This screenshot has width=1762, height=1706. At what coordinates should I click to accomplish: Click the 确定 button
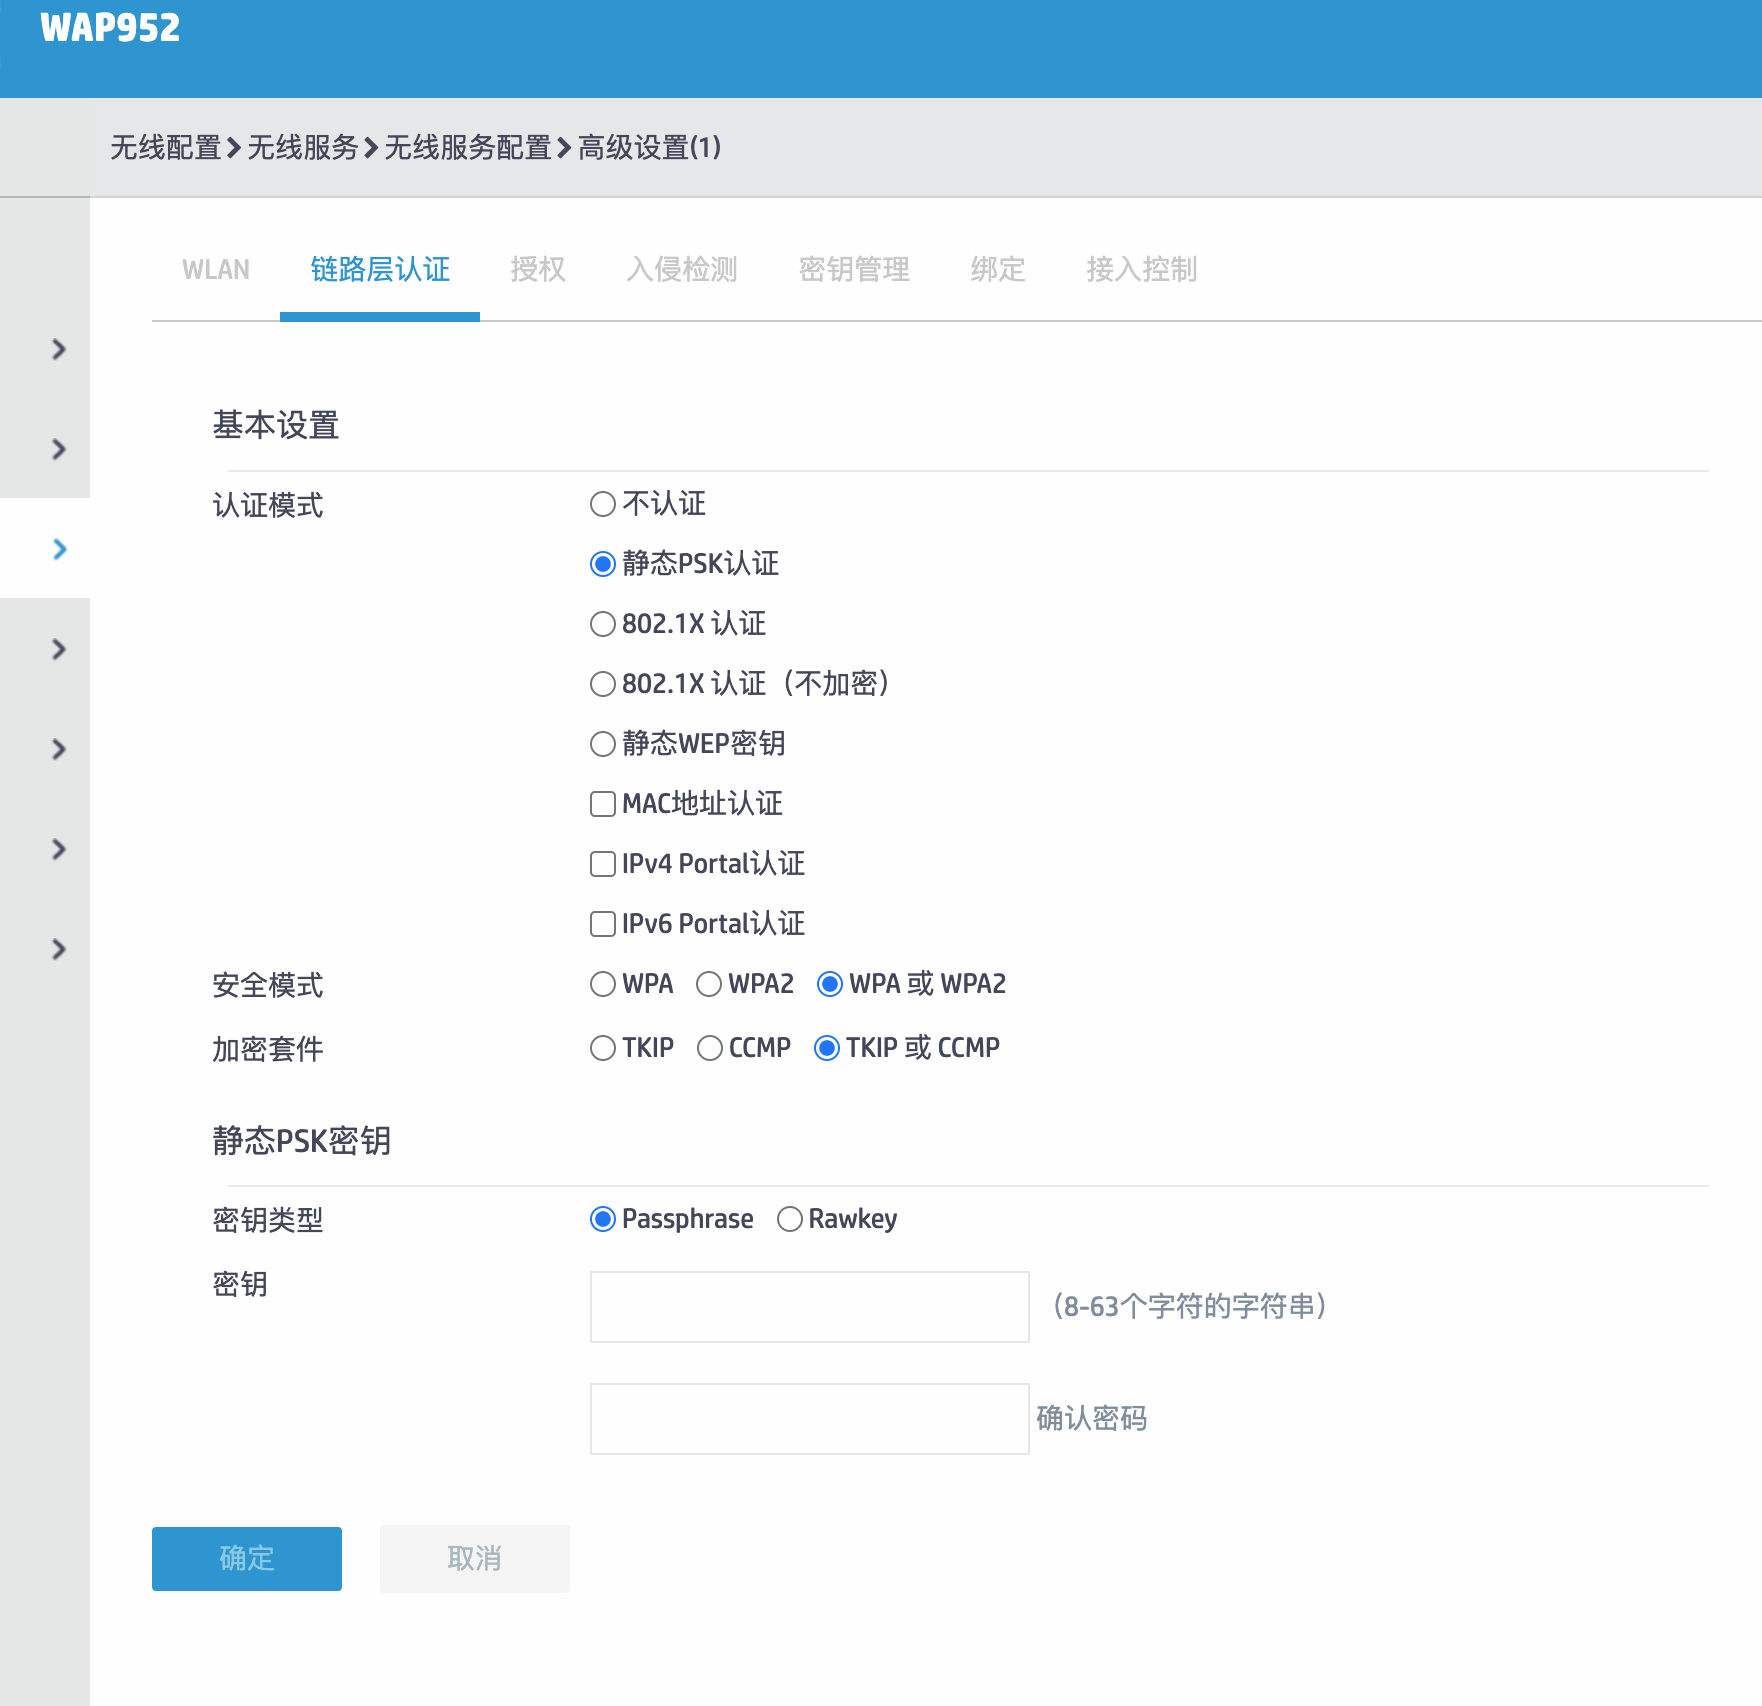(247, 1559)
